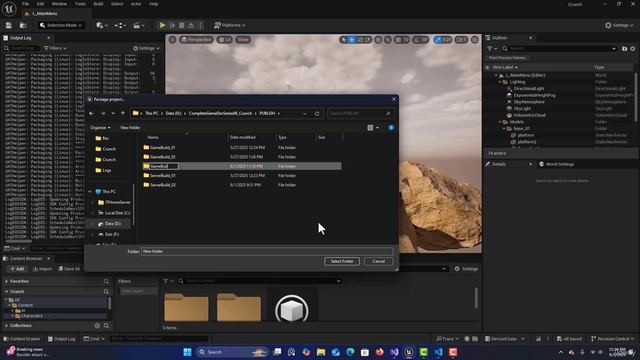This screenshot has height=360, width=640.
Task: Collapse the Lighting folder in Outliner
Action: [500, 82]
